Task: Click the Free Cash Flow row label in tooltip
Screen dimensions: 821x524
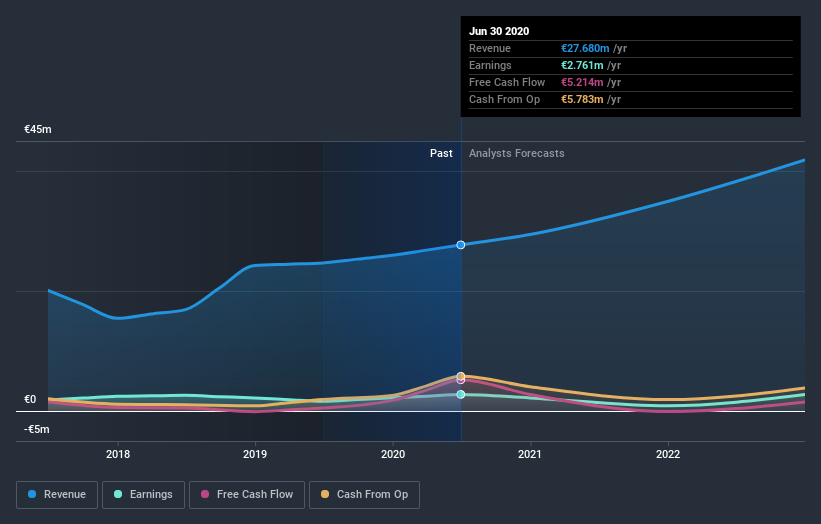Action: tap(507, 82)
